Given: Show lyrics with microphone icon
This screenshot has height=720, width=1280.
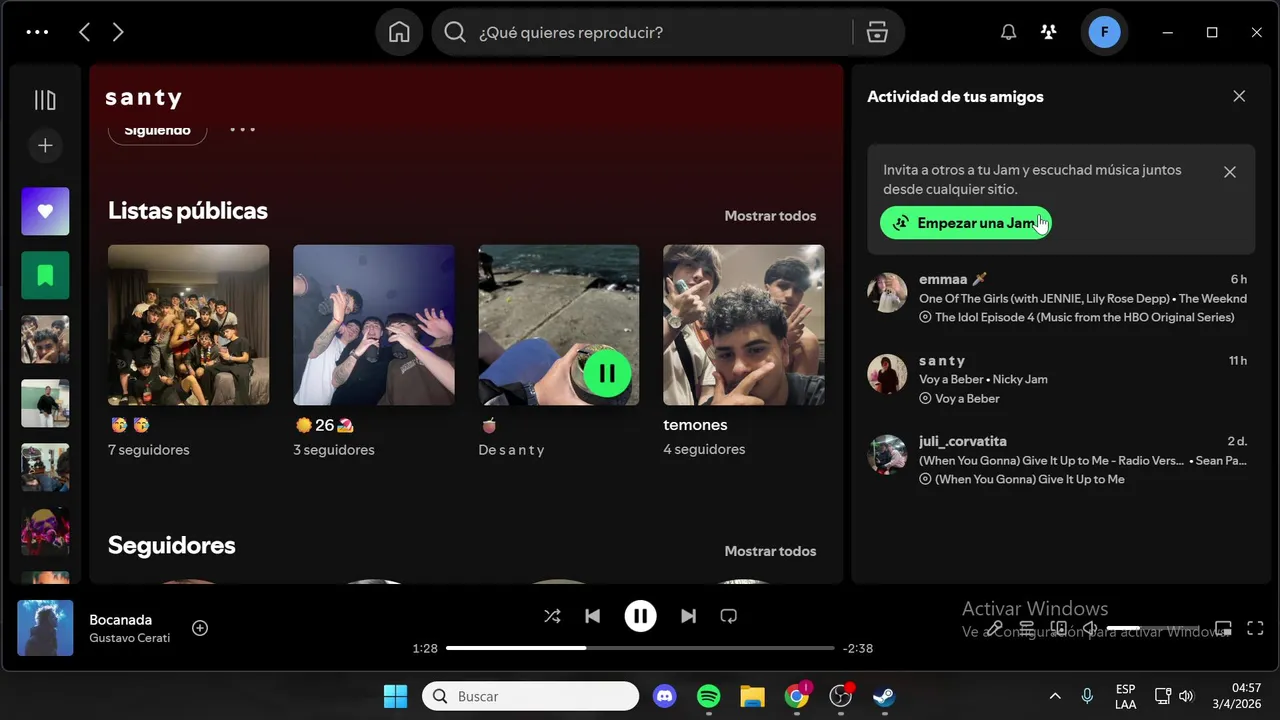Looking at the screenshot, I should [x=995, y=628].
